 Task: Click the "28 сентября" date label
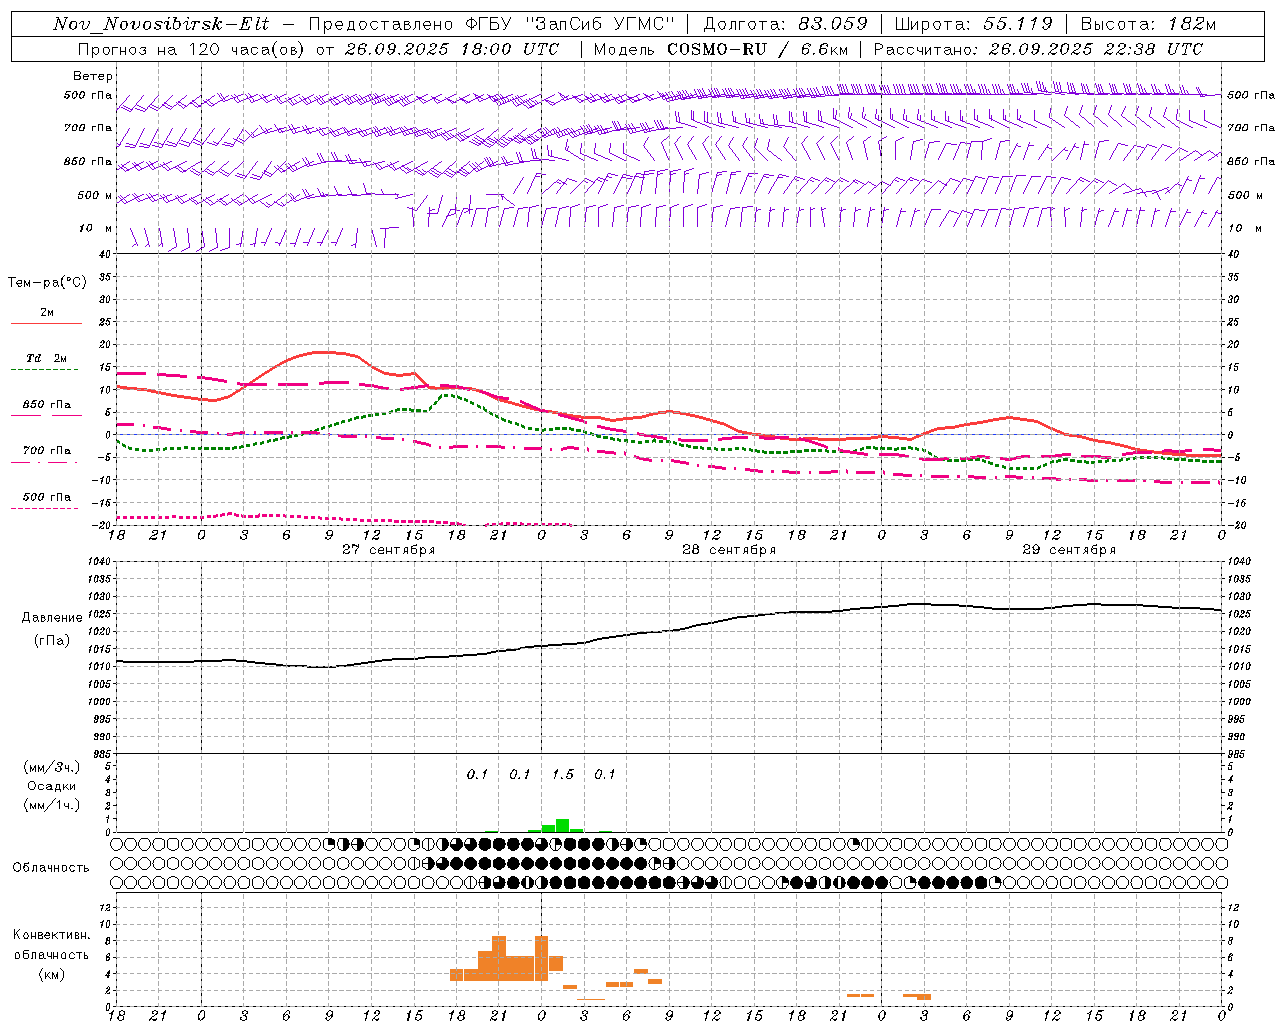(729, 550)
